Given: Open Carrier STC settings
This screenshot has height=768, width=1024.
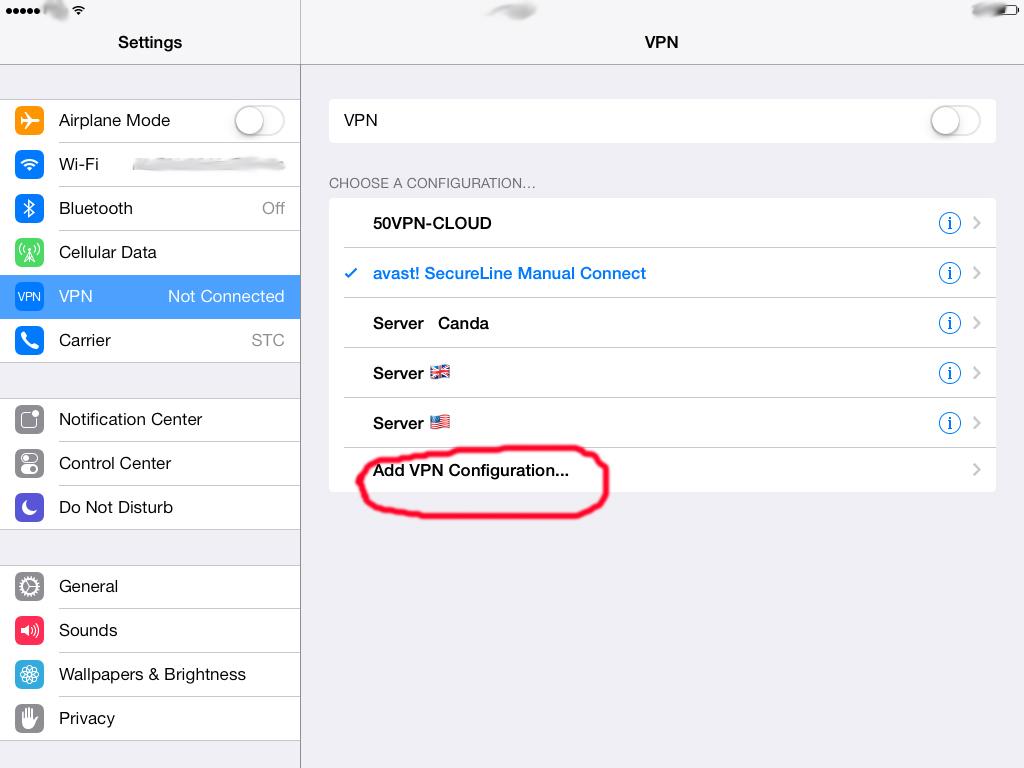Looking at the screenshot, I should (150, 340).
